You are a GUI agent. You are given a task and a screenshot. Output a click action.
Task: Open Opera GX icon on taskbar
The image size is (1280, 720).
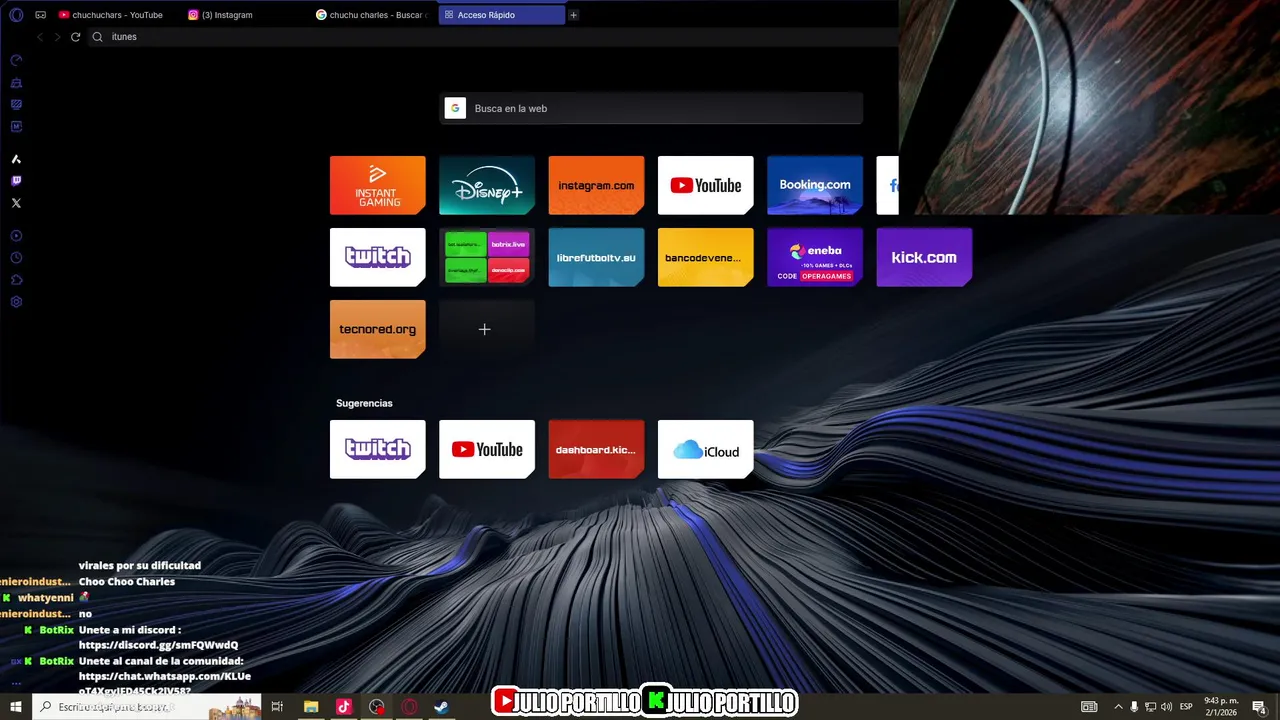click(x=409, y=707)
